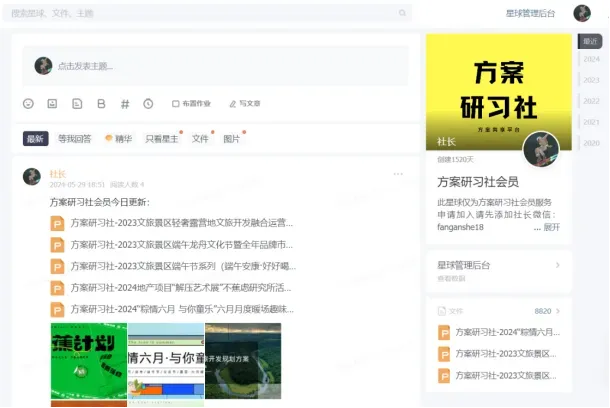Toggle bold with the B icon
This screenshot has height=408, width=610.
pyautogui.click(x=101, y=103)
